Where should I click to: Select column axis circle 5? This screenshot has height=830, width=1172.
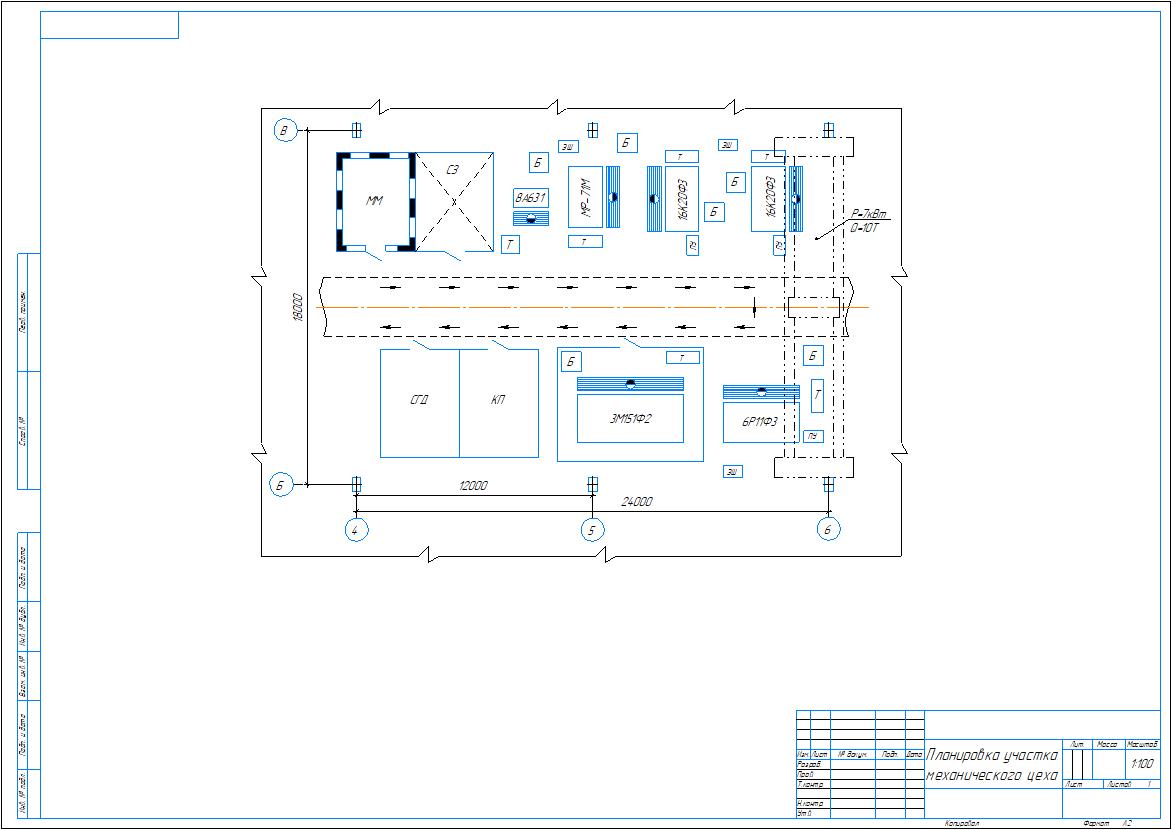[592, 529]
